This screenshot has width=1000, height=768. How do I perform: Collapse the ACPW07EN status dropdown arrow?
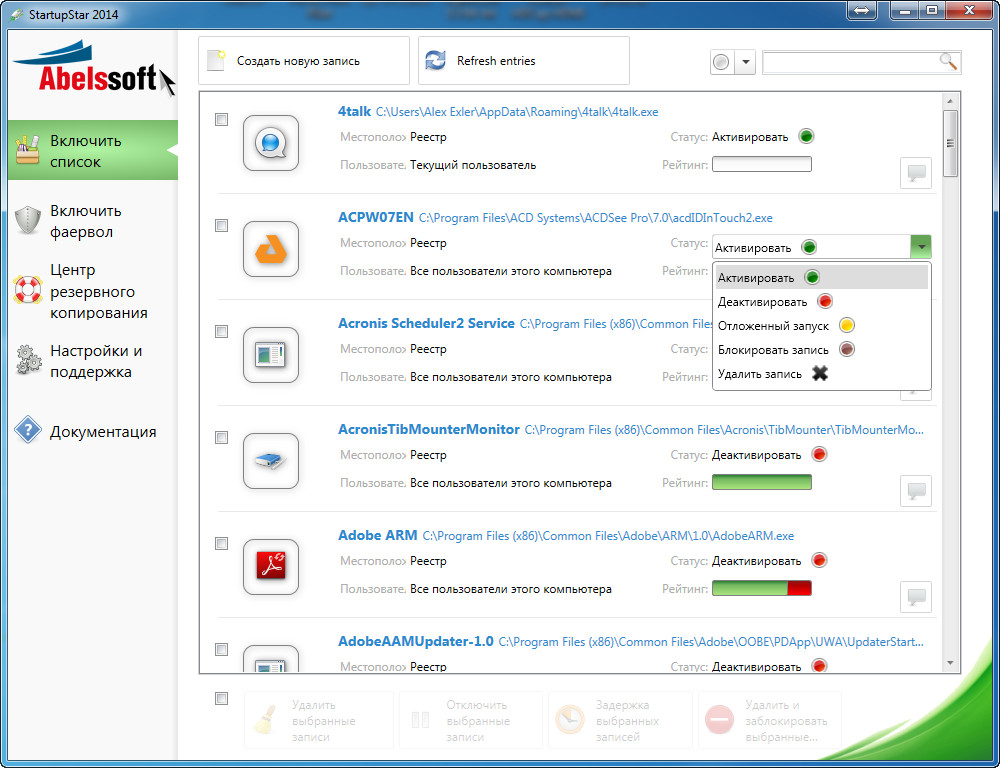click(920, 247)
